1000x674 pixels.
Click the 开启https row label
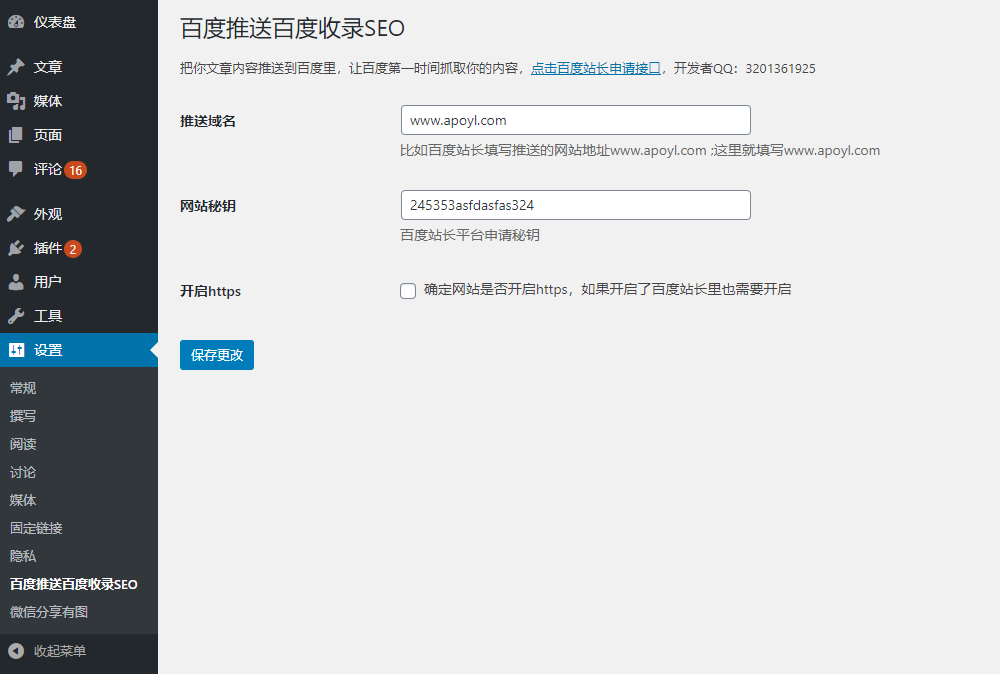pos(210,291)
